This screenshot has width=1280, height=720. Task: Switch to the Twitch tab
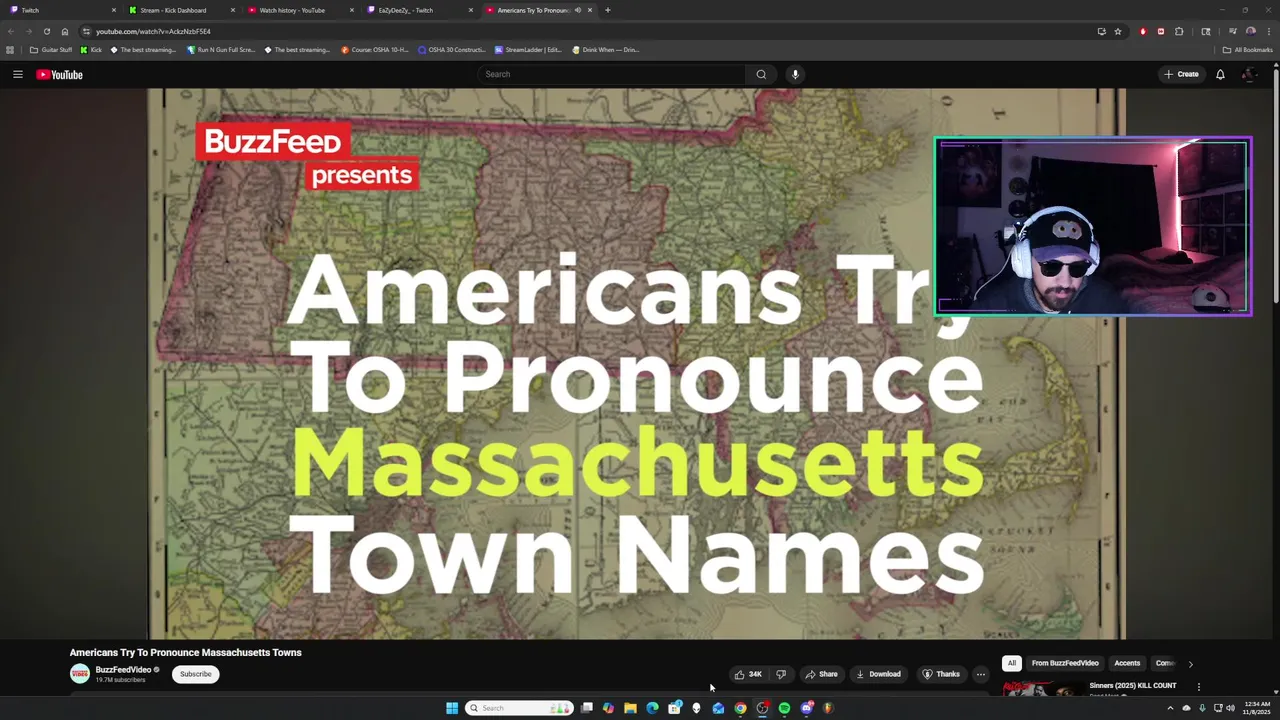pyautogui.click(x=60, y=10)
